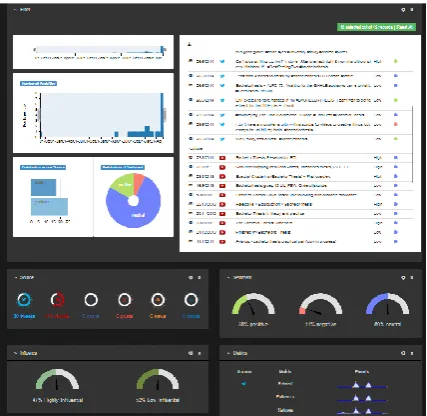This screenshot has height=416, width=427.
Task: Click the Statuses trend sparkline at the bottom
Action: pyautogui.click(x=362, y=411)
